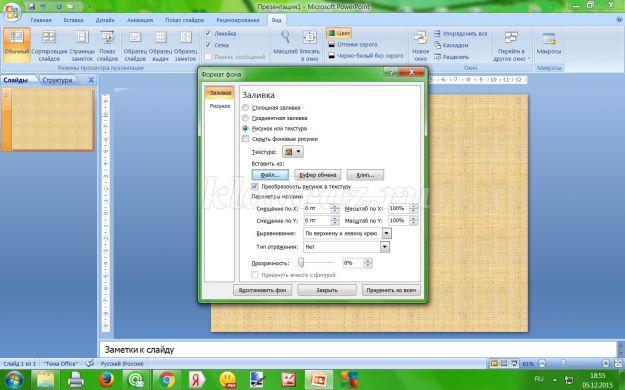Switch to the Insert ribbon tab
Viewport: 625px width, 390px height.
tap(73, 20)
